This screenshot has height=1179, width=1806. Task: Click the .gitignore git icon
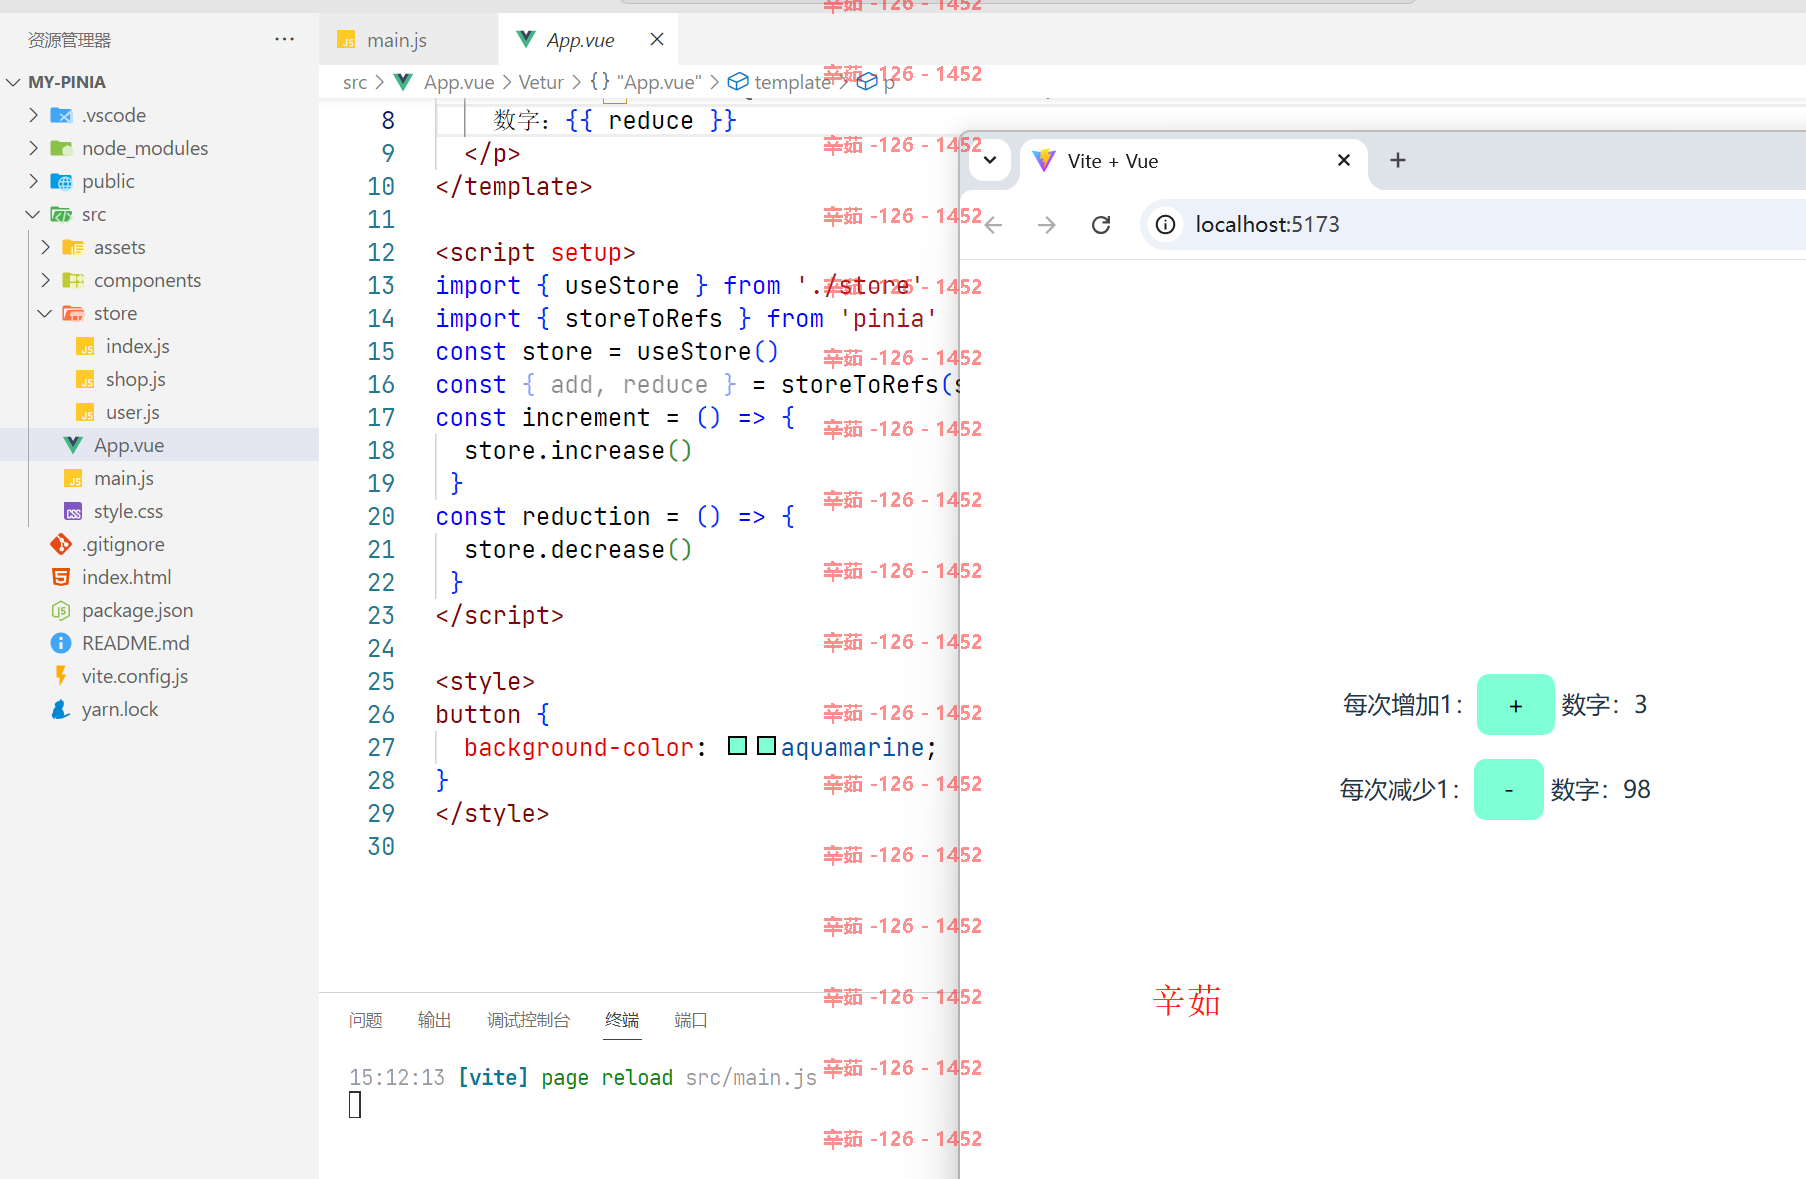[x=61, y=544]
